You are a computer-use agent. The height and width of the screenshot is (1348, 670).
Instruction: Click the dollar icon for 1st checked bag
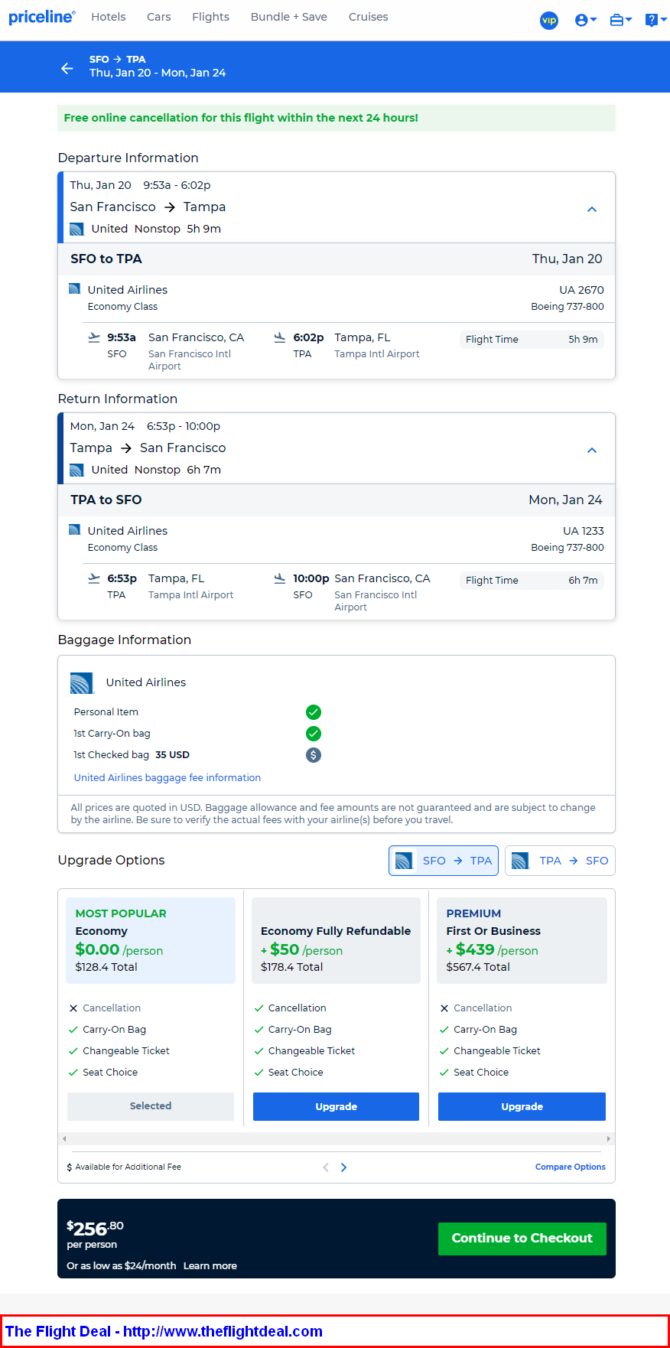[313, 755]
